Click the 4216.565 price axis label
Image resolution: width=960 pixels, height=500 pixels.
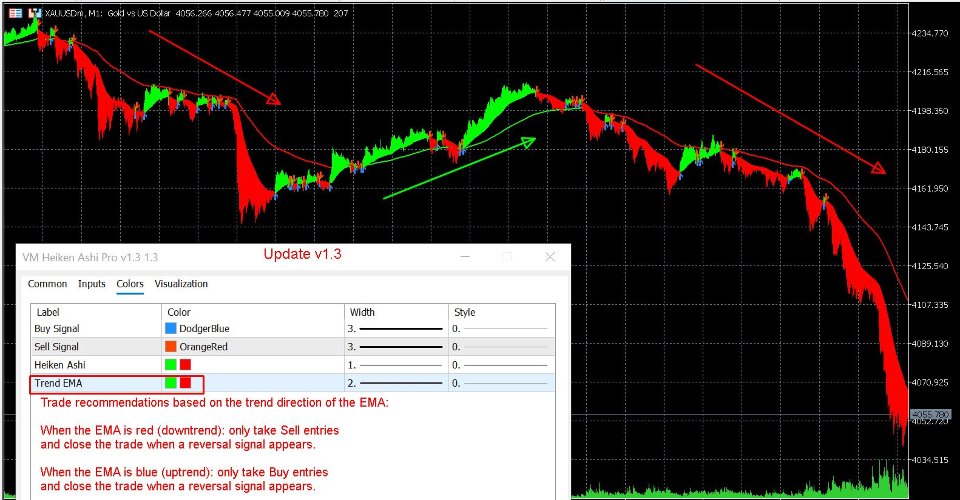coord(930,72)
